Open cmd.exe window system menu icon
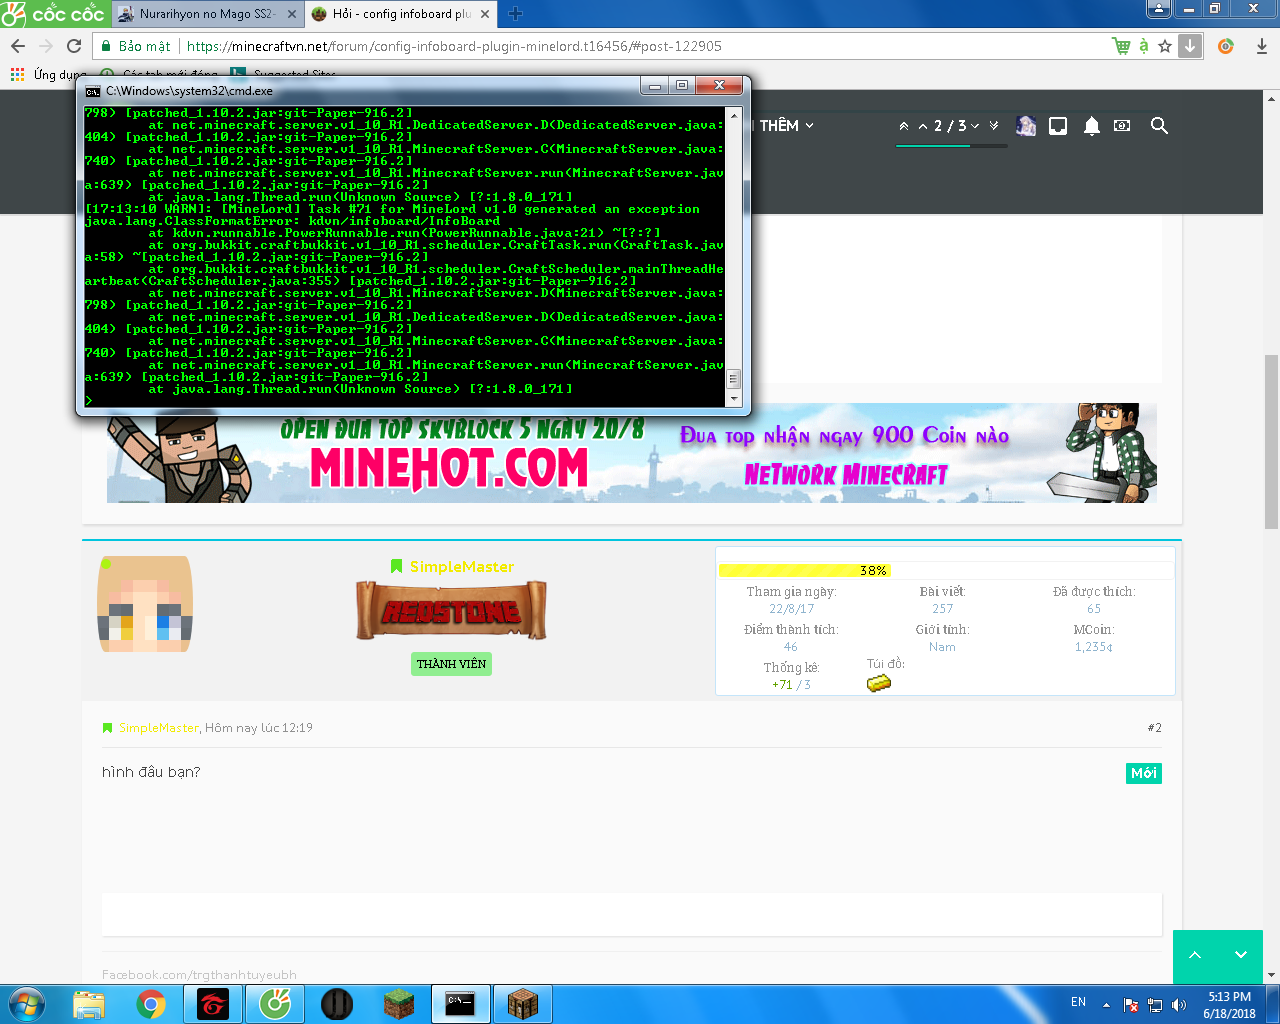1280x1024 pixels. coord(93,91)
